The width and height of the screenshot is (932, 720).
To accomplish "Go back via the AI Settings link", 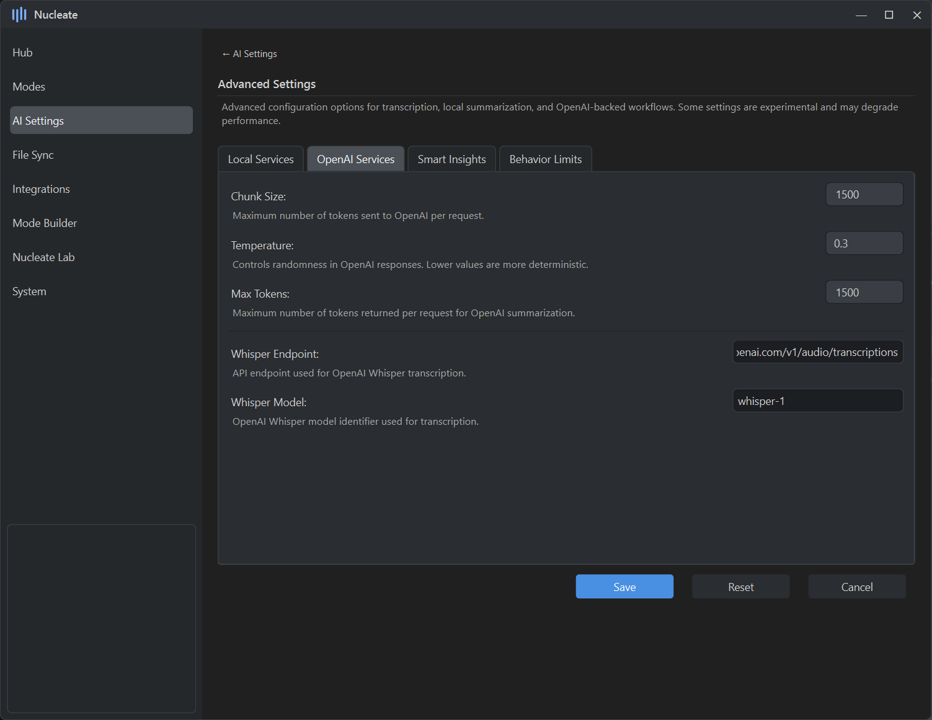I will pos(249,54).
